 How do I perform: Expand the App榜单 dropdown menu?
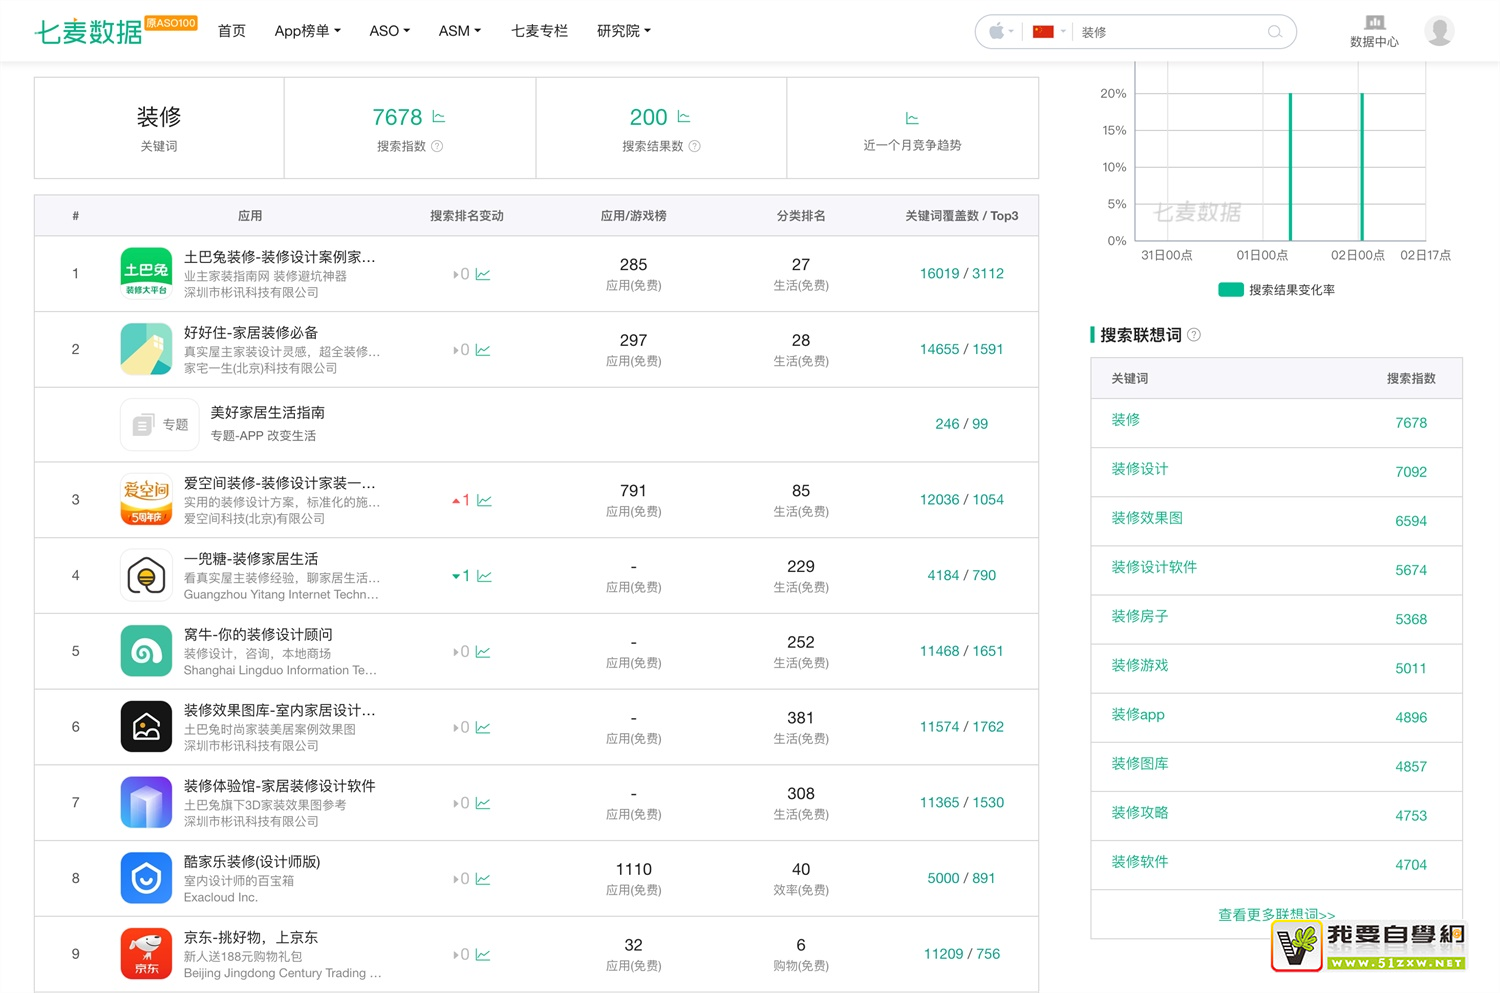[x=307, y=31]
